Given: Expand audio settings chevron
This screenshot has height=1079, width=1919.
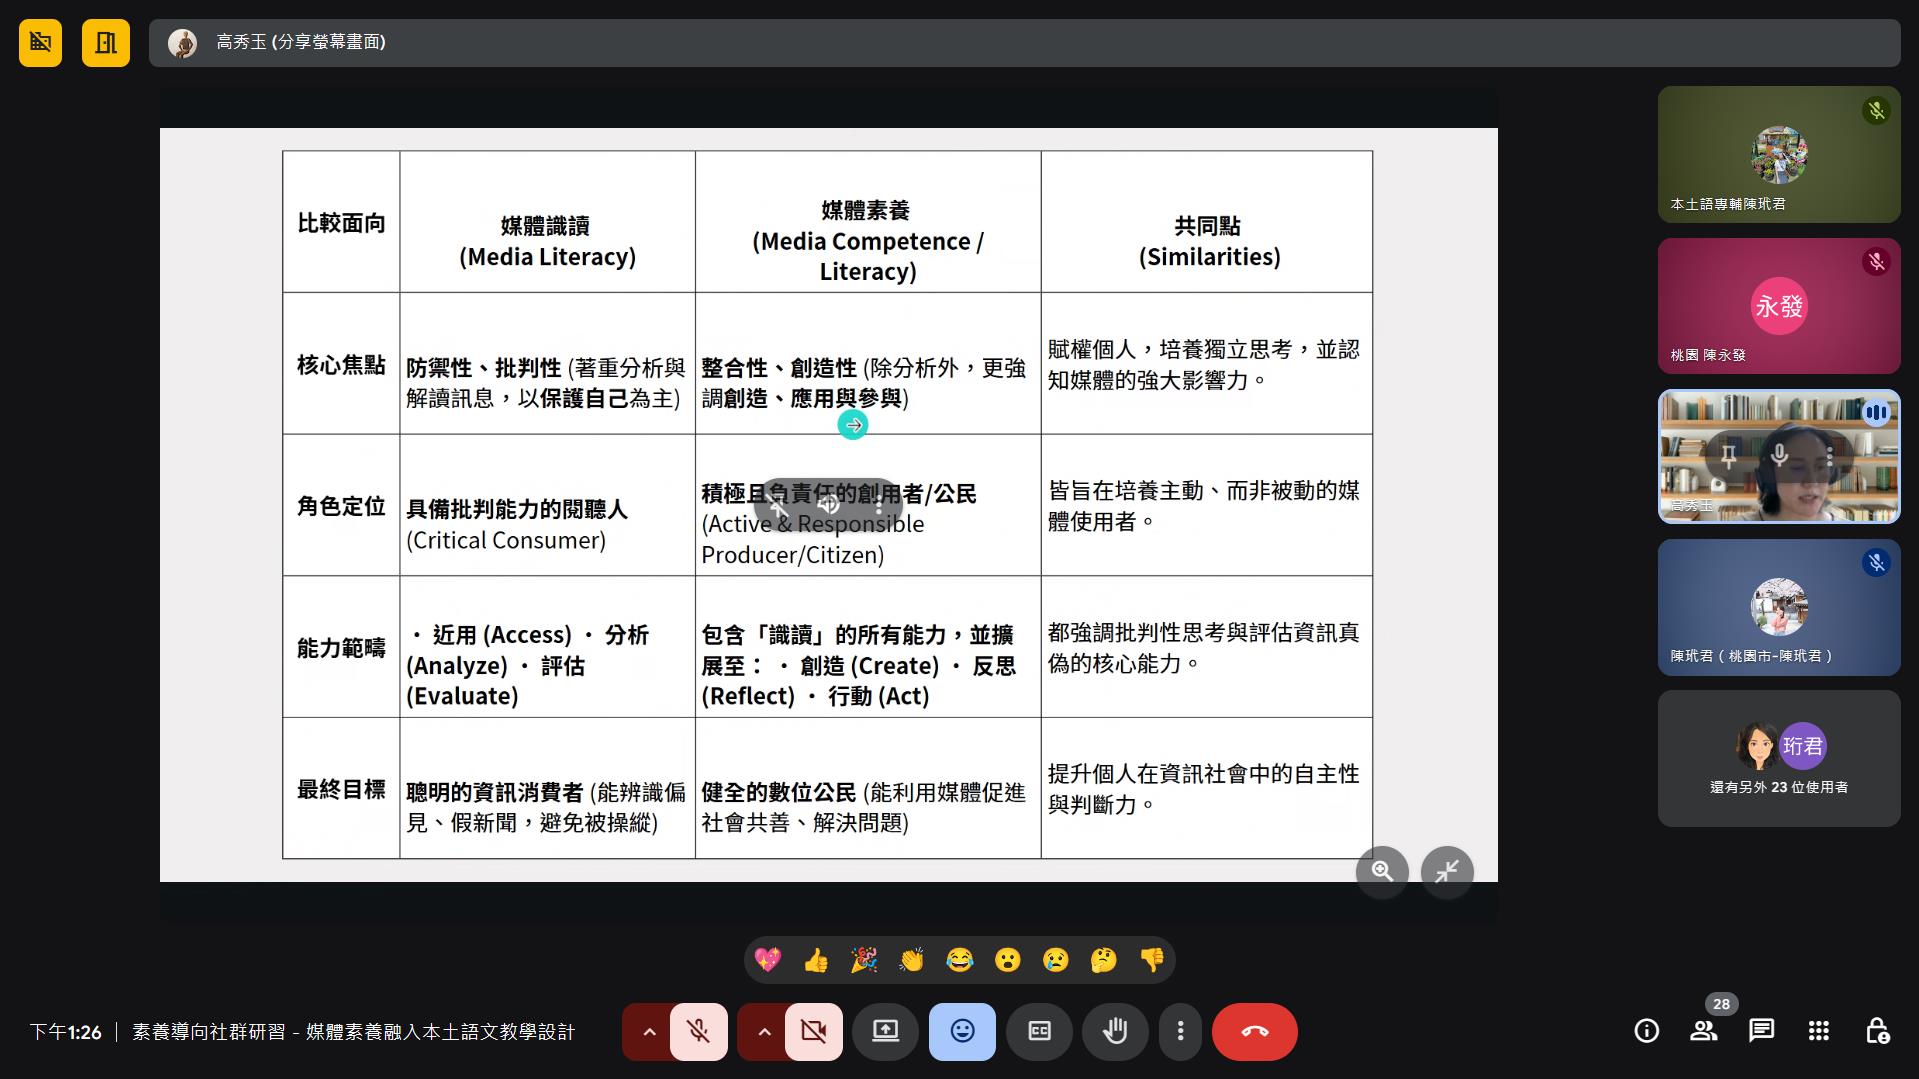Looking at the screenshot, I should pos(649,1031).
